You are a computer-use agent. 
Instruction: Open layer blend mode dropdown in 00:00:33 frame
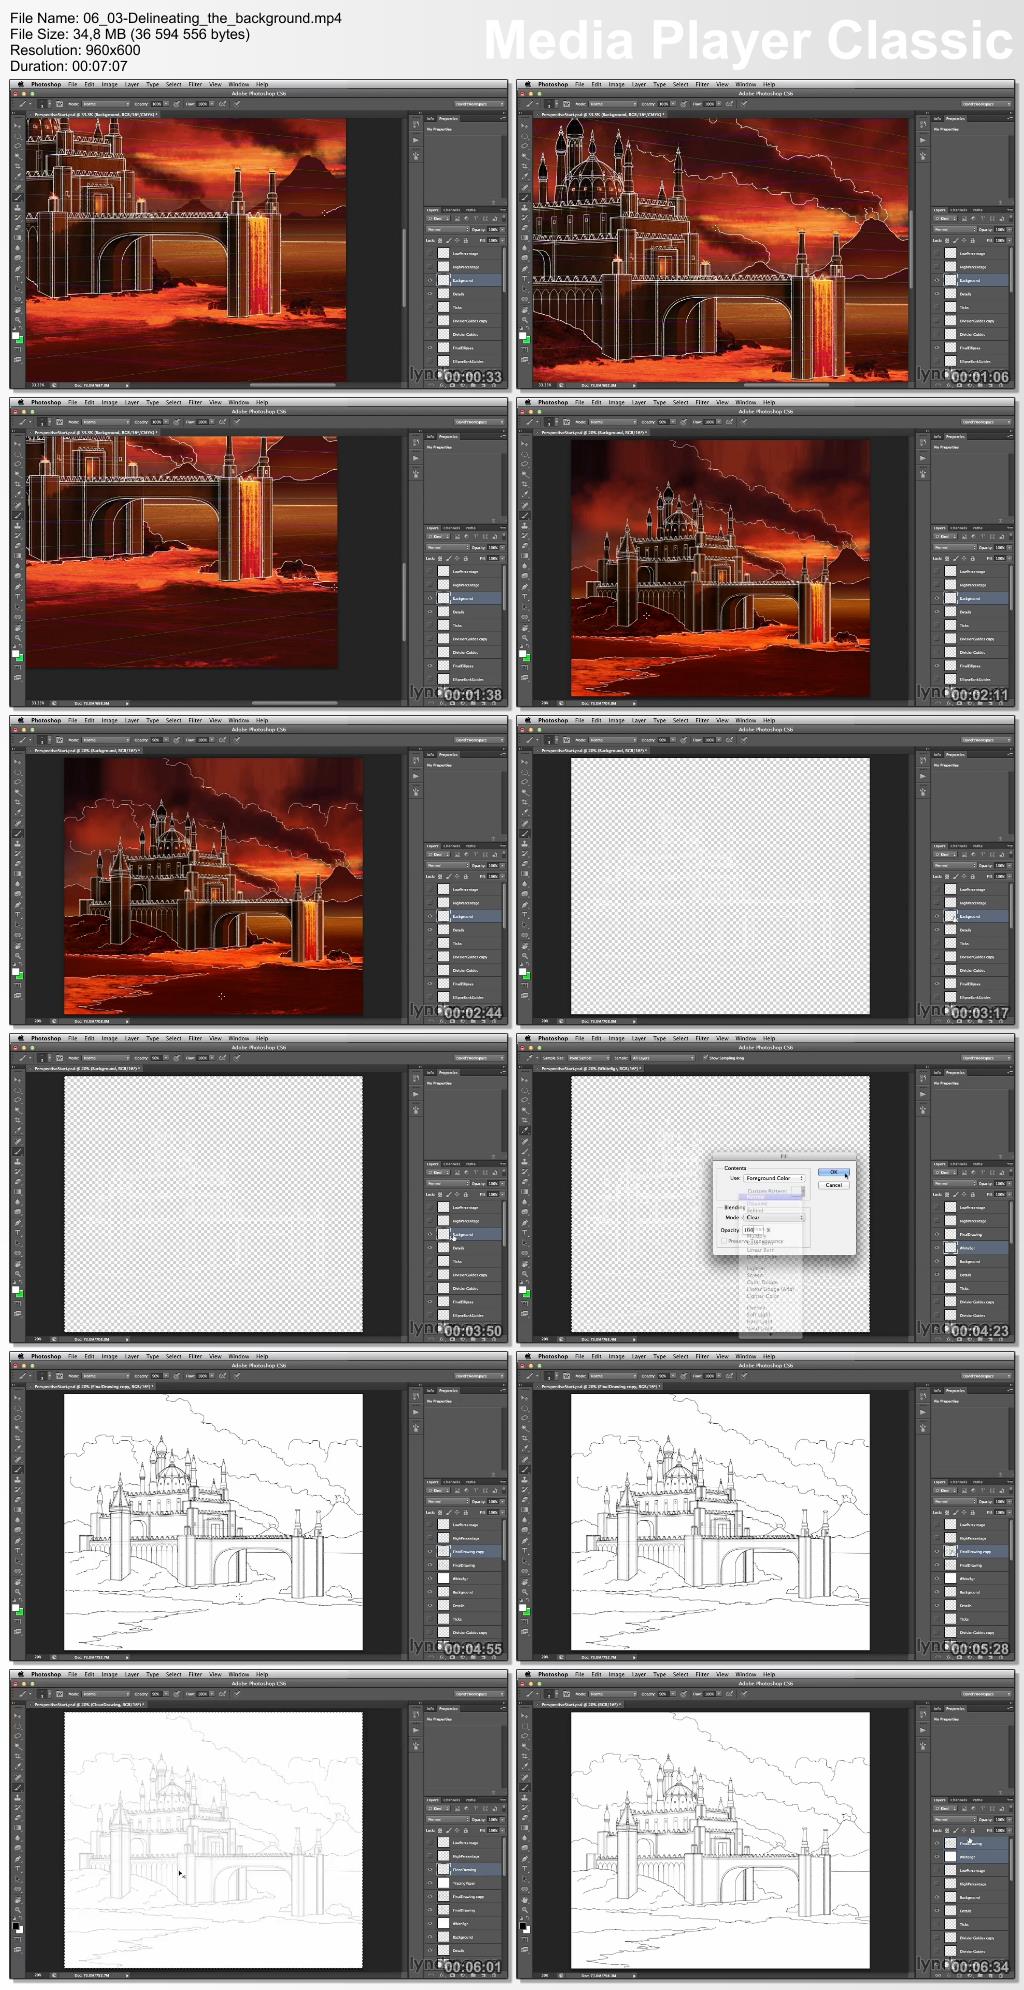448,229
